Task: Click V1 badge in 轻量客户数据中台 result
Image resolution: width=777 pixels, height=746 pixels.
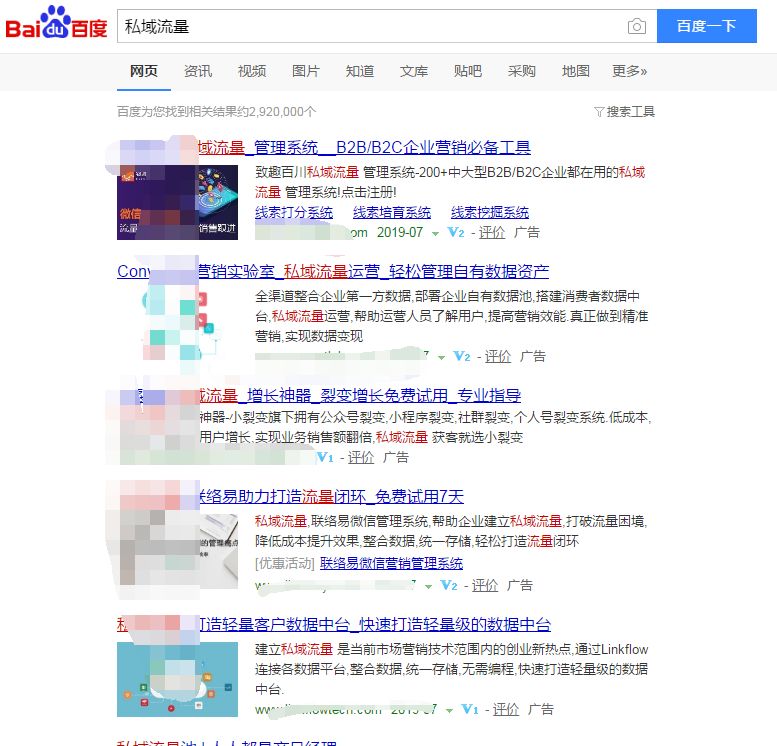Action: [469, 709]
